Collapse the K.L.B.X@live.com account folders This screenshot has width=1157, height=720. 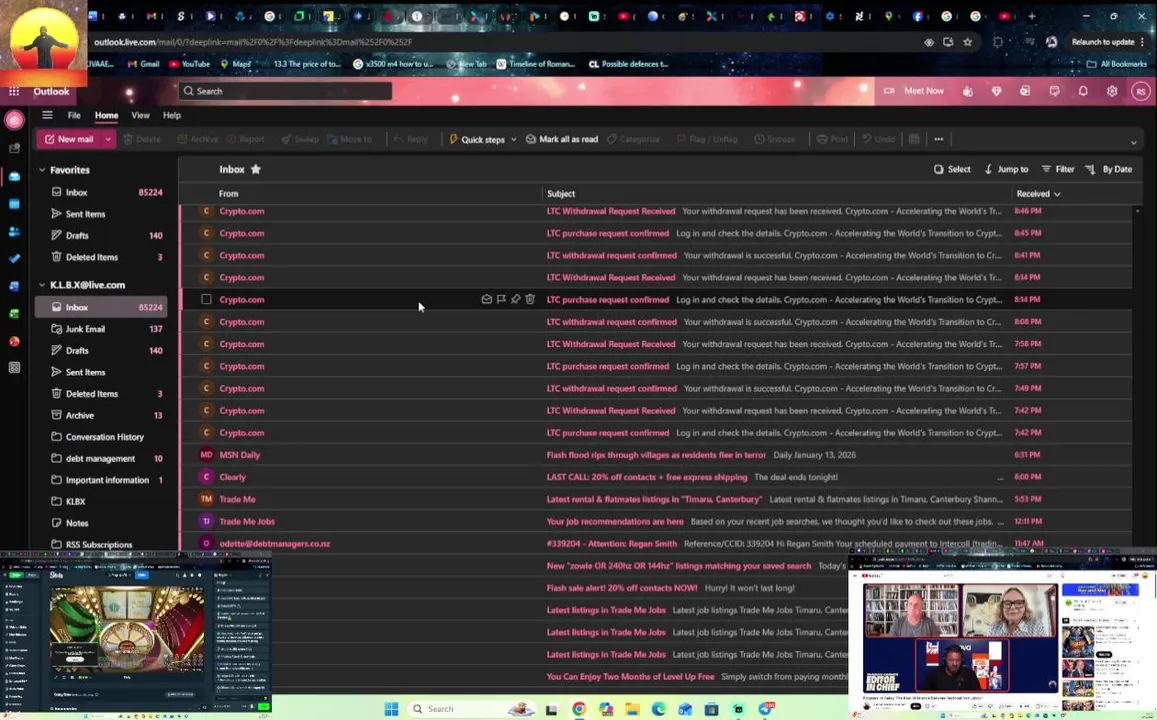[42, 285]
